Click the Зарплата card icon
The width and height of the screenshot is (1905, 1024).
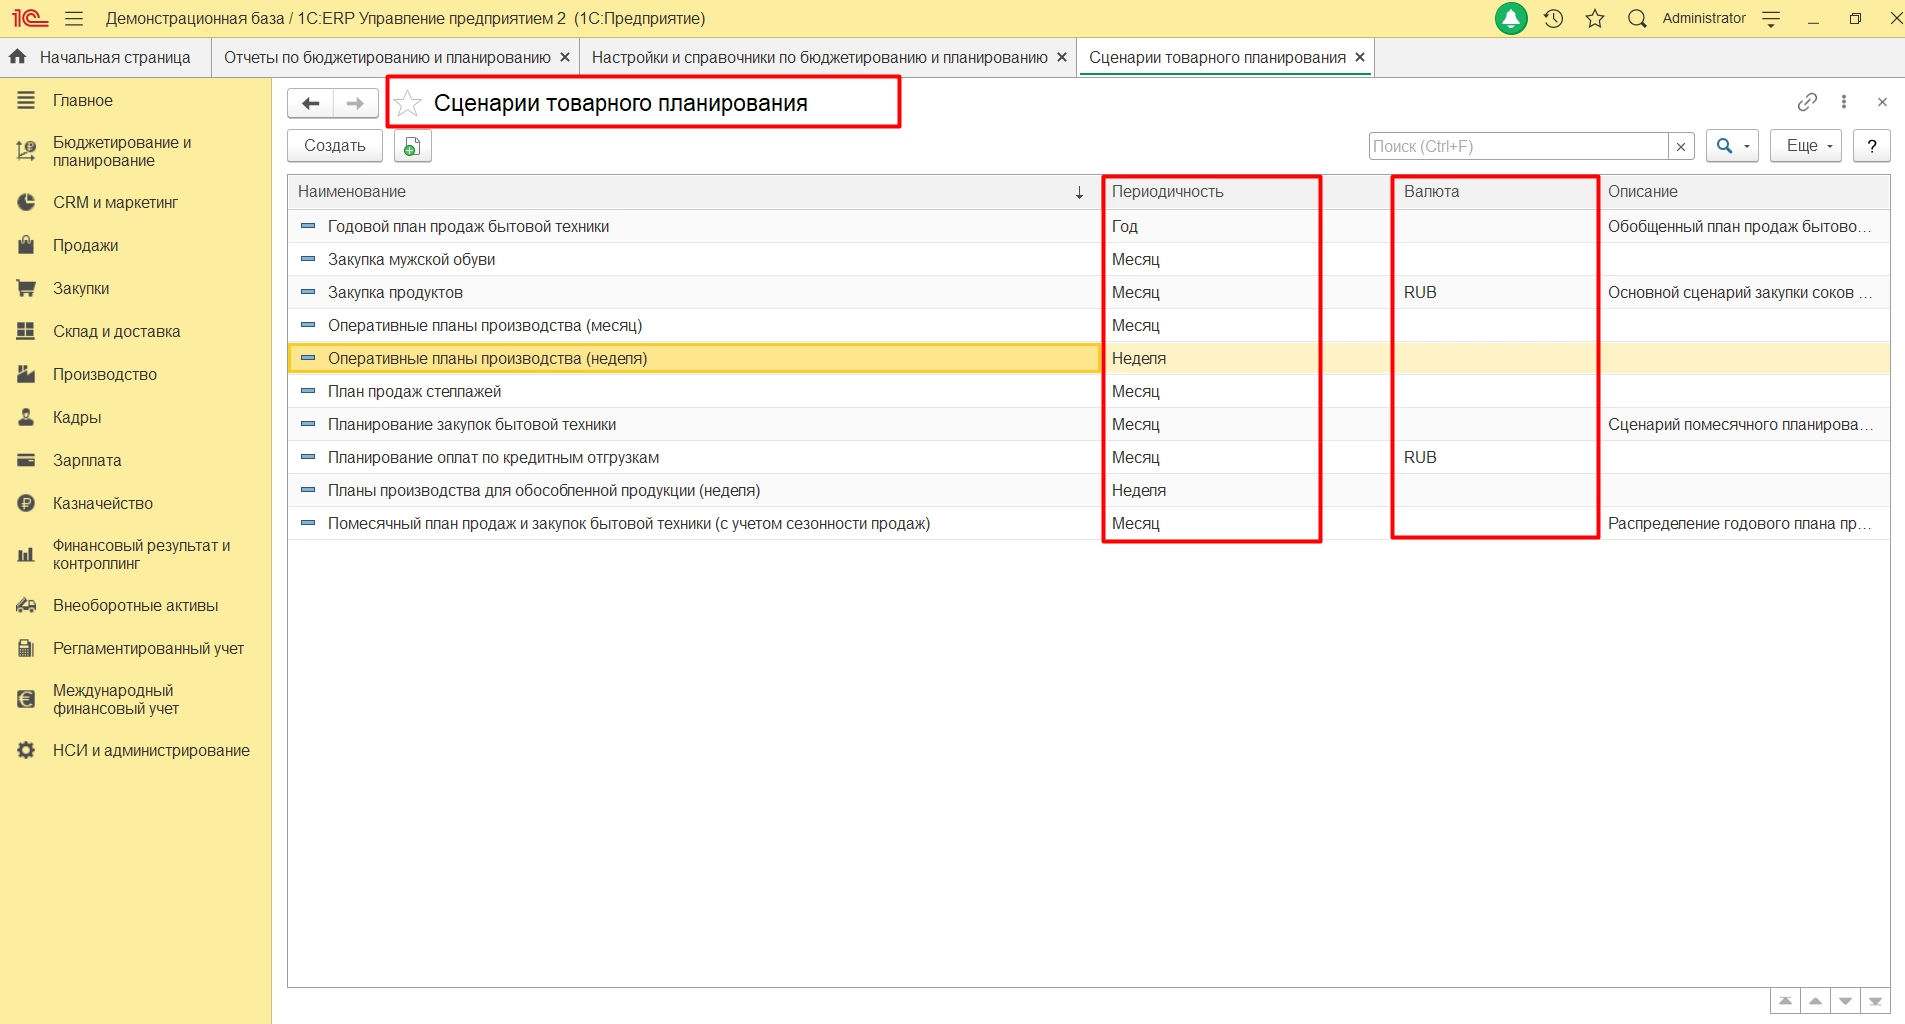click(x=26, y=460)
